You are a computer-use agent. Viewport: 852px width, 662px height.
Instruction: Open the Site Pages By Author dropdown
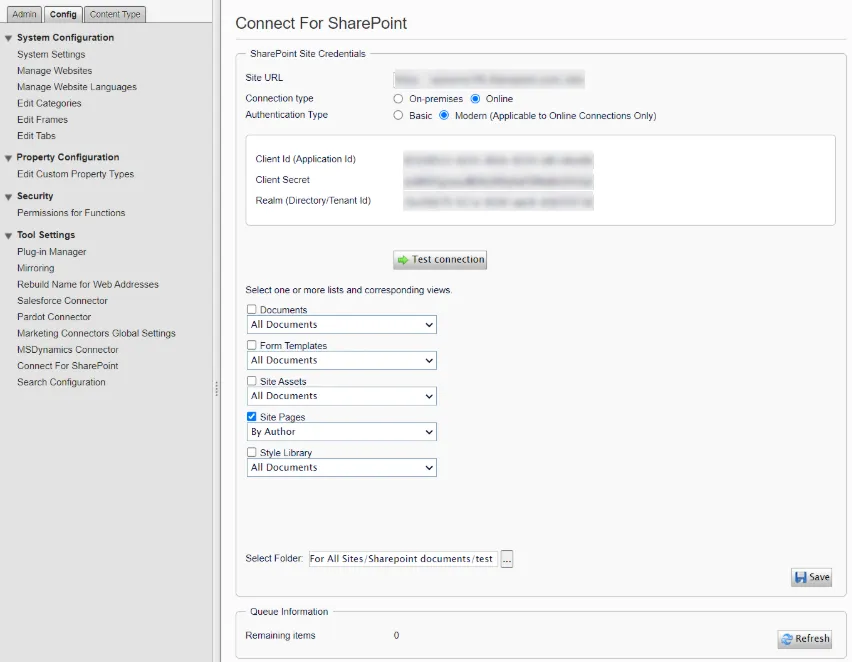[x=342, y=432]
